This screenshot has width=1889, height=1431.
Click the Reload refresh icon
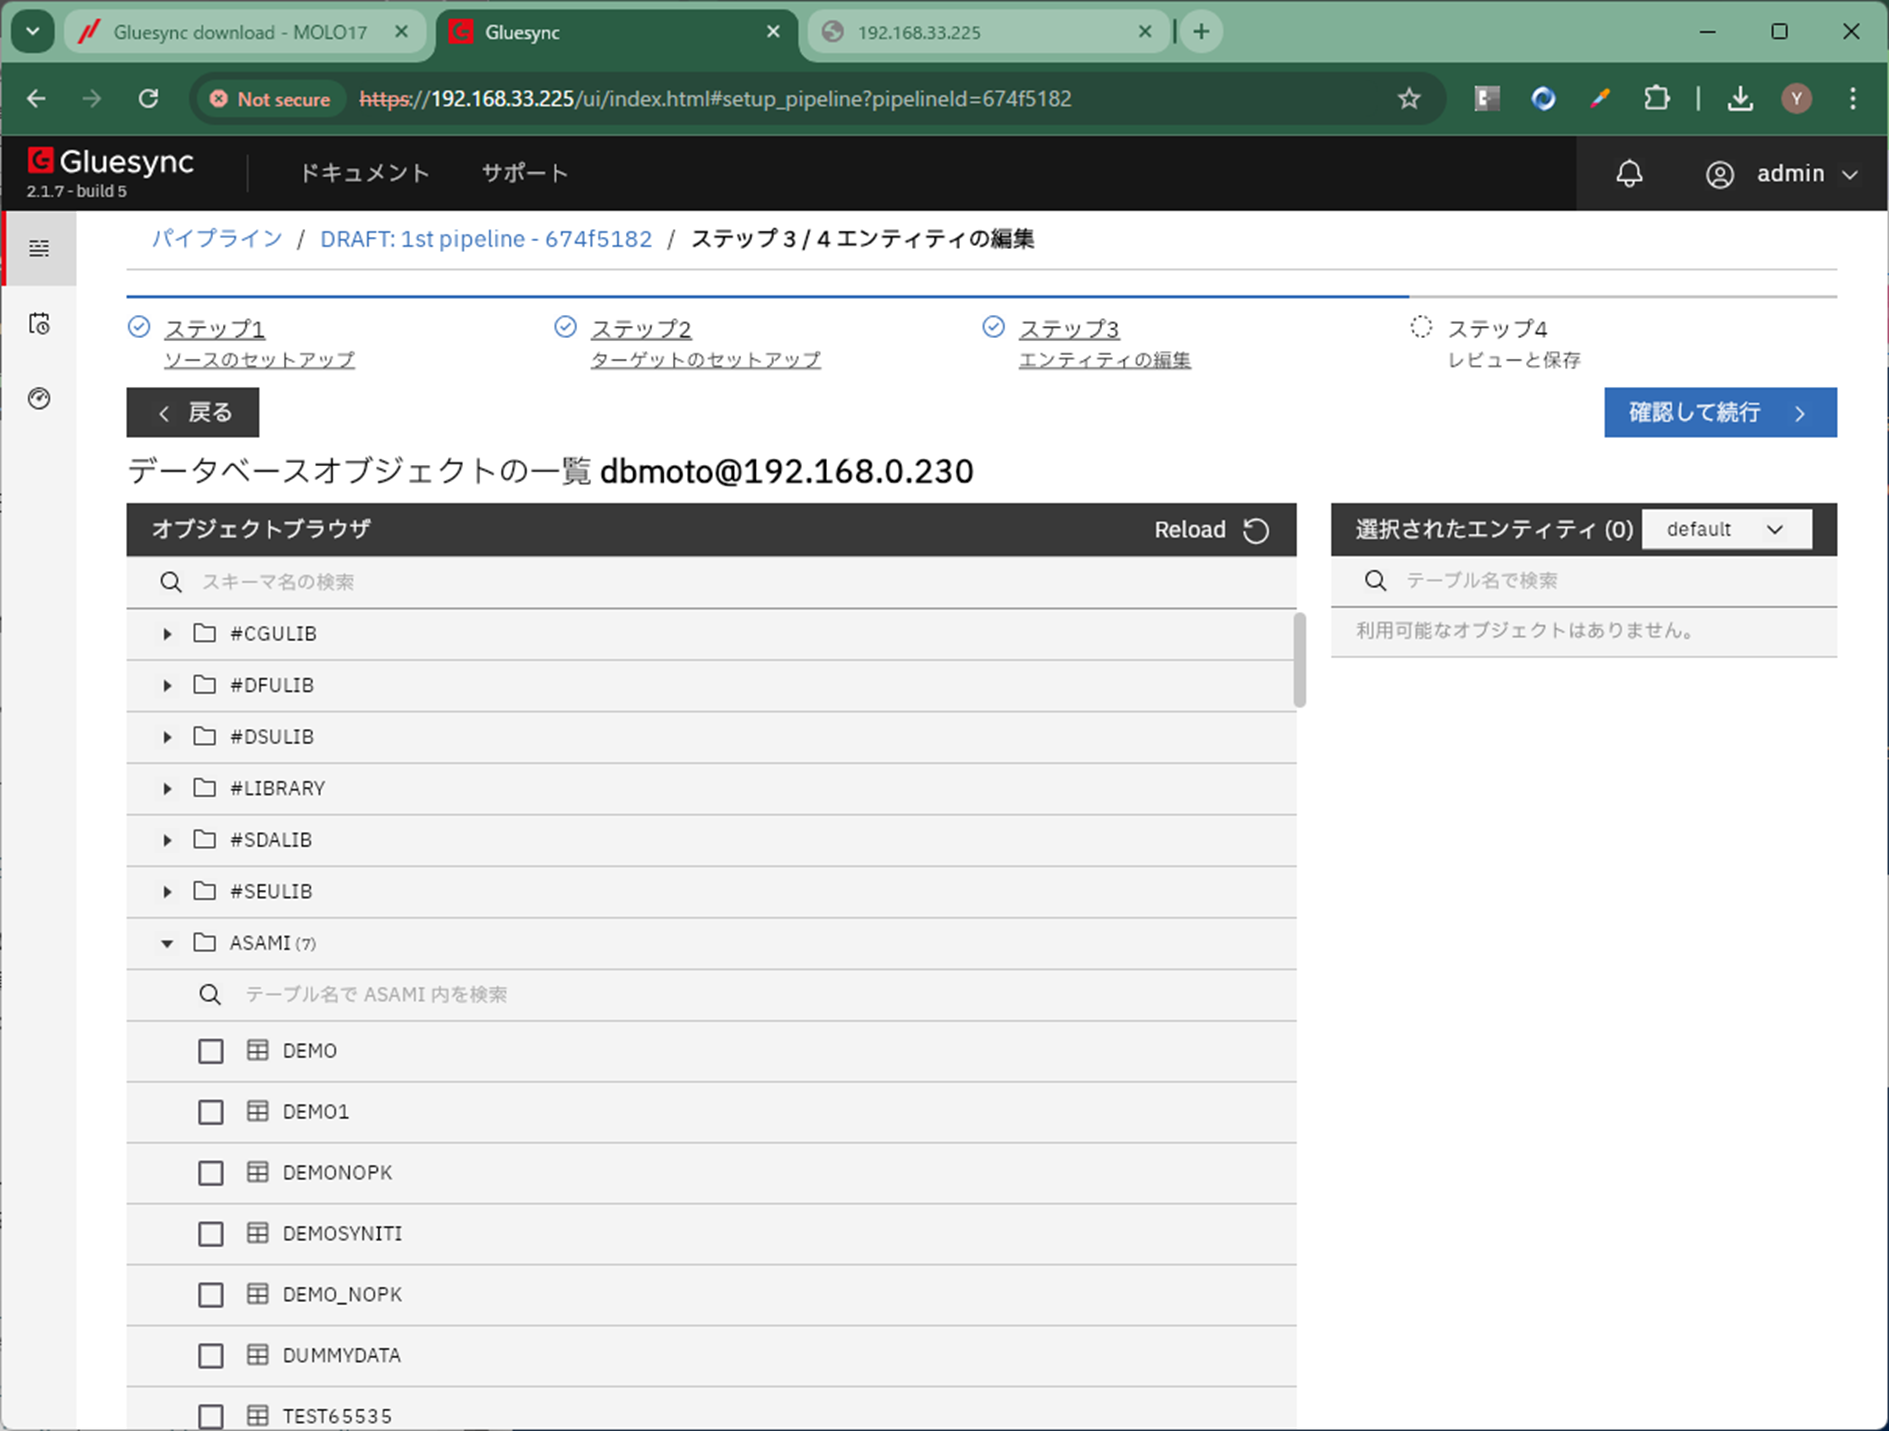[x=1256, y=530]
